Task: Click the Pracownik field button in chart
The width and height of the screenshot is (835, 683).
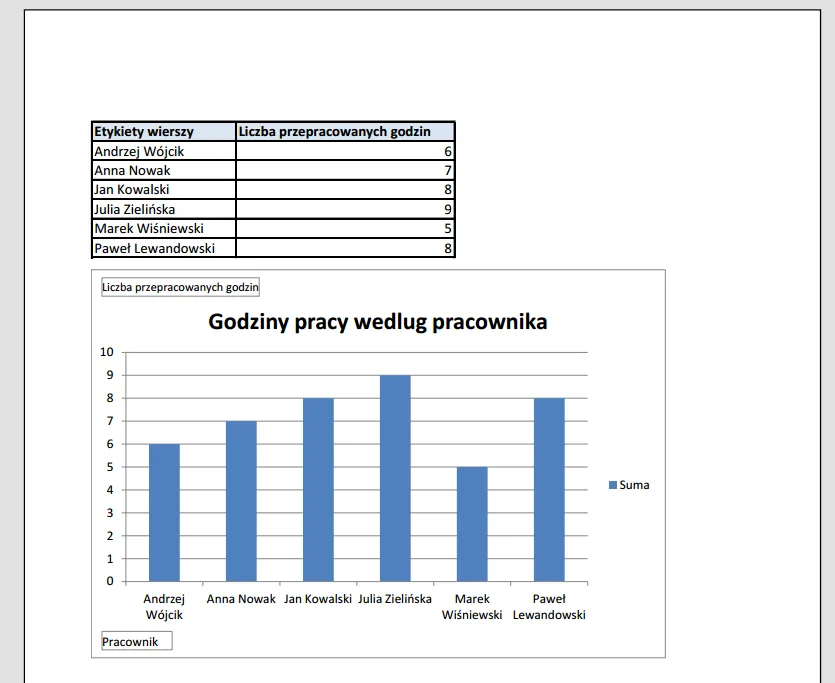Action: [x=137, y=641]
